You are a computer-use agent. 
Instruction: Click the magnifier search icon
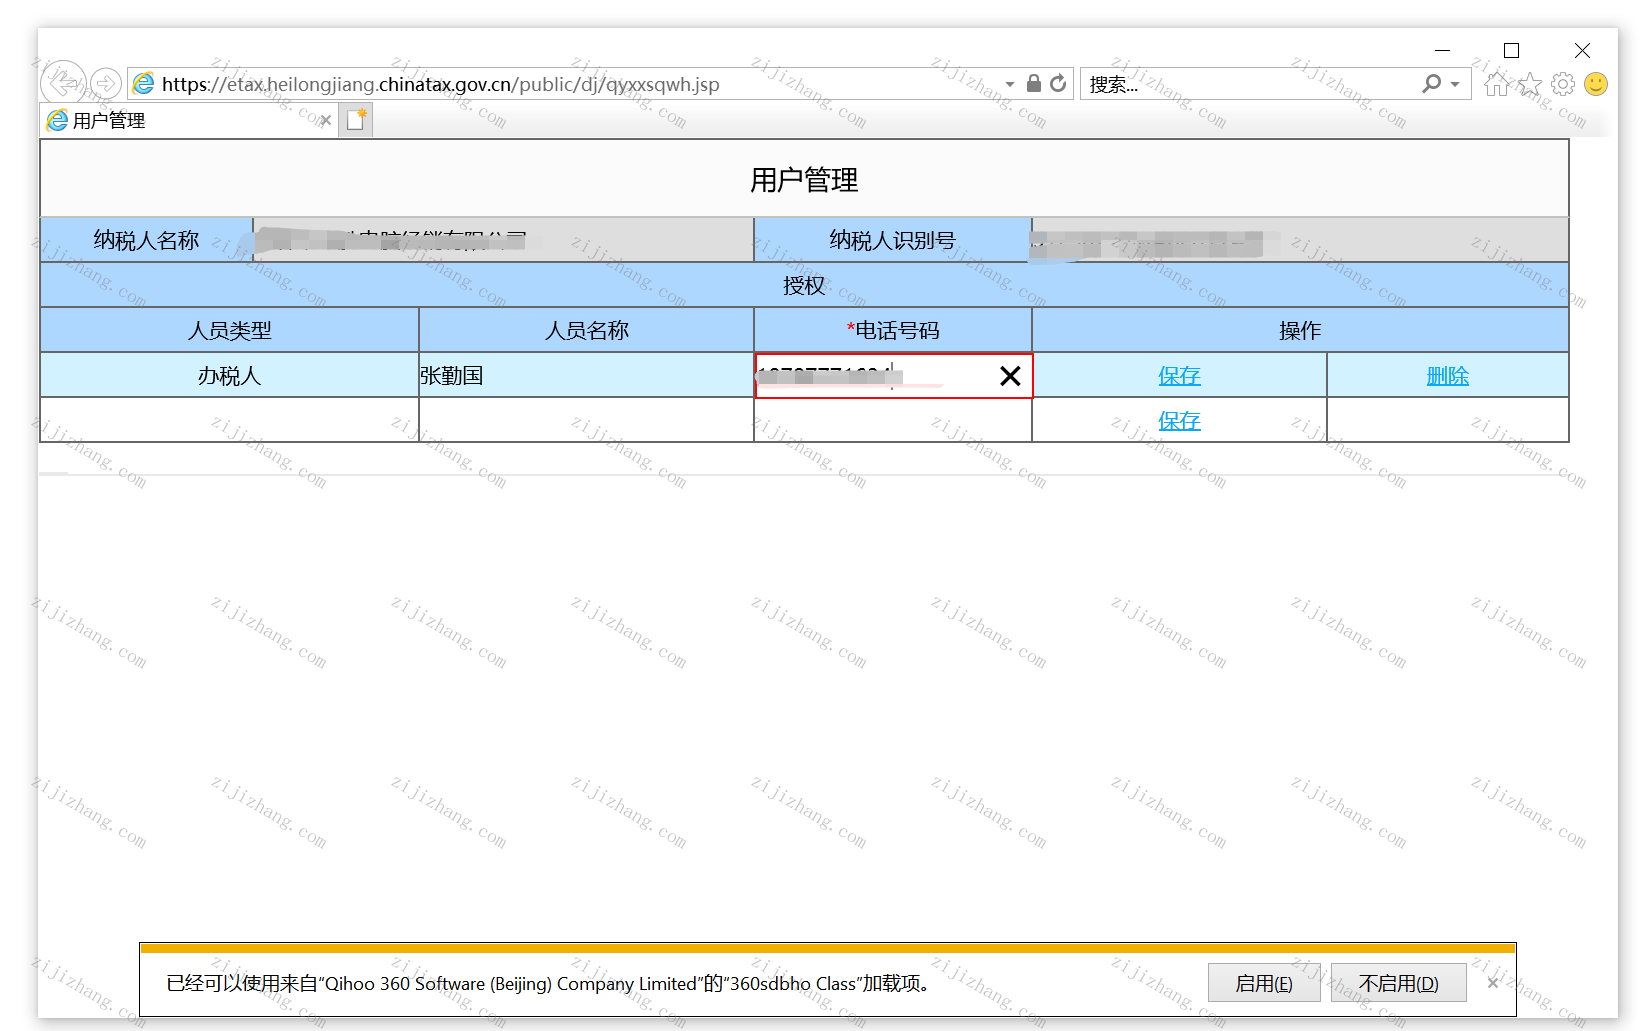1432,84
